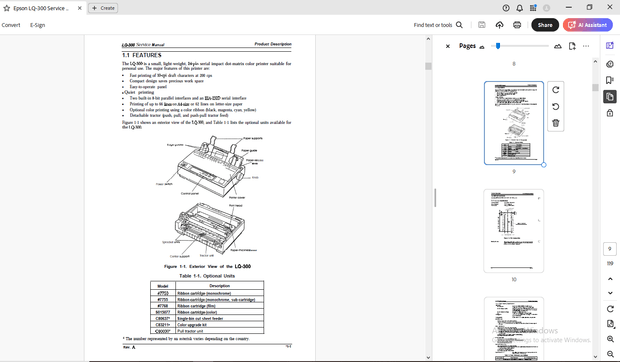
Task: Click the Share button
Action: coord(545,25)
